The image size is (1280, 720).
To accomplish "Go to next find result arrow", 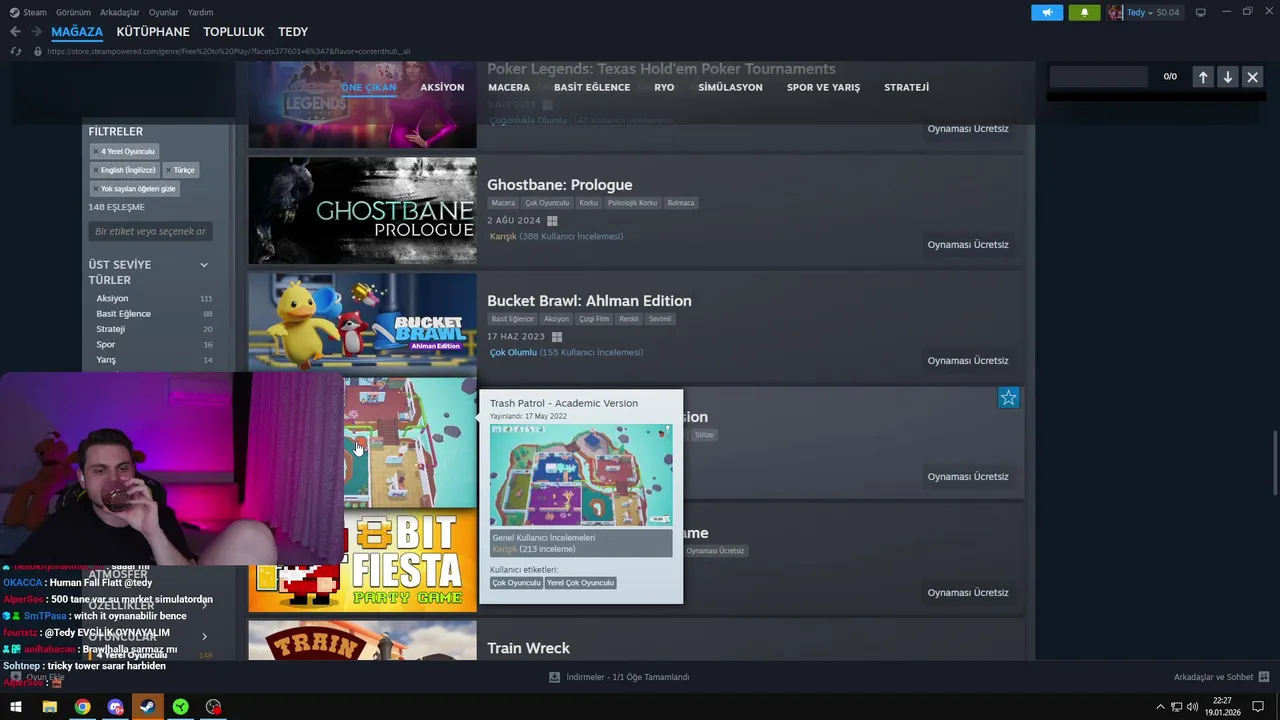I will (1227, 77).
